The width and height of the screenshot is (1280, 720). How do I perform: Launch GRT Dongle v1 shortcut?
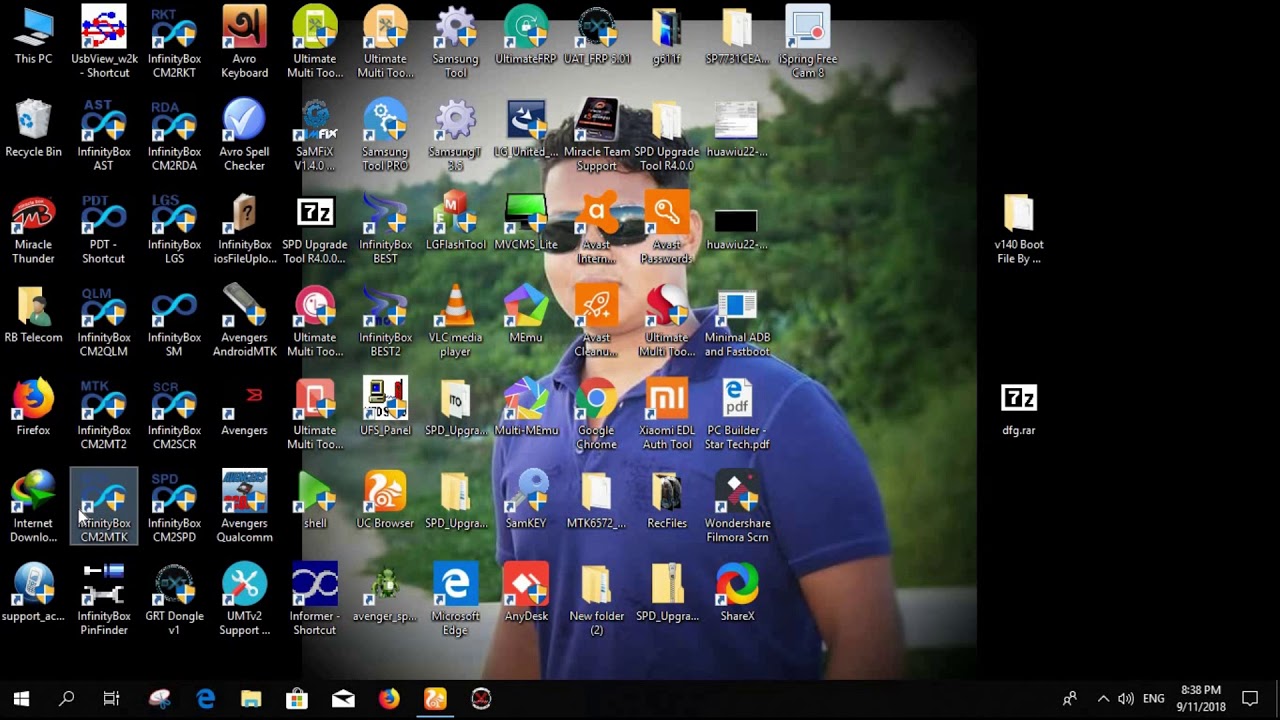[174, 601]
